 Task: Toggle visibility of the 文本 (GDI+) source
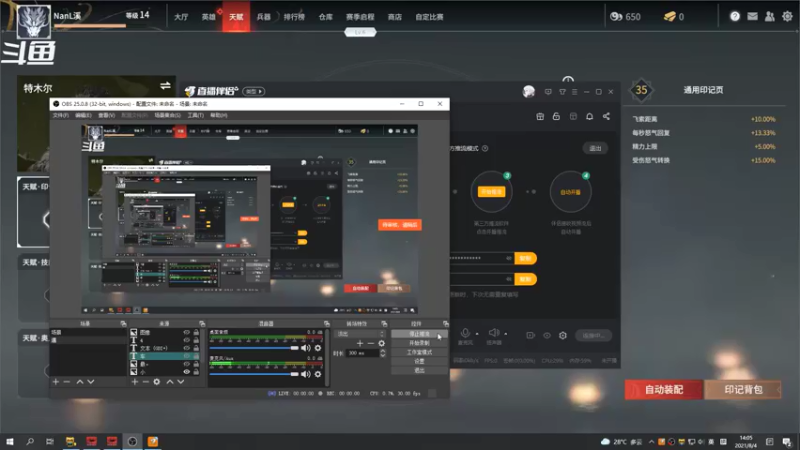coord(186,348)
